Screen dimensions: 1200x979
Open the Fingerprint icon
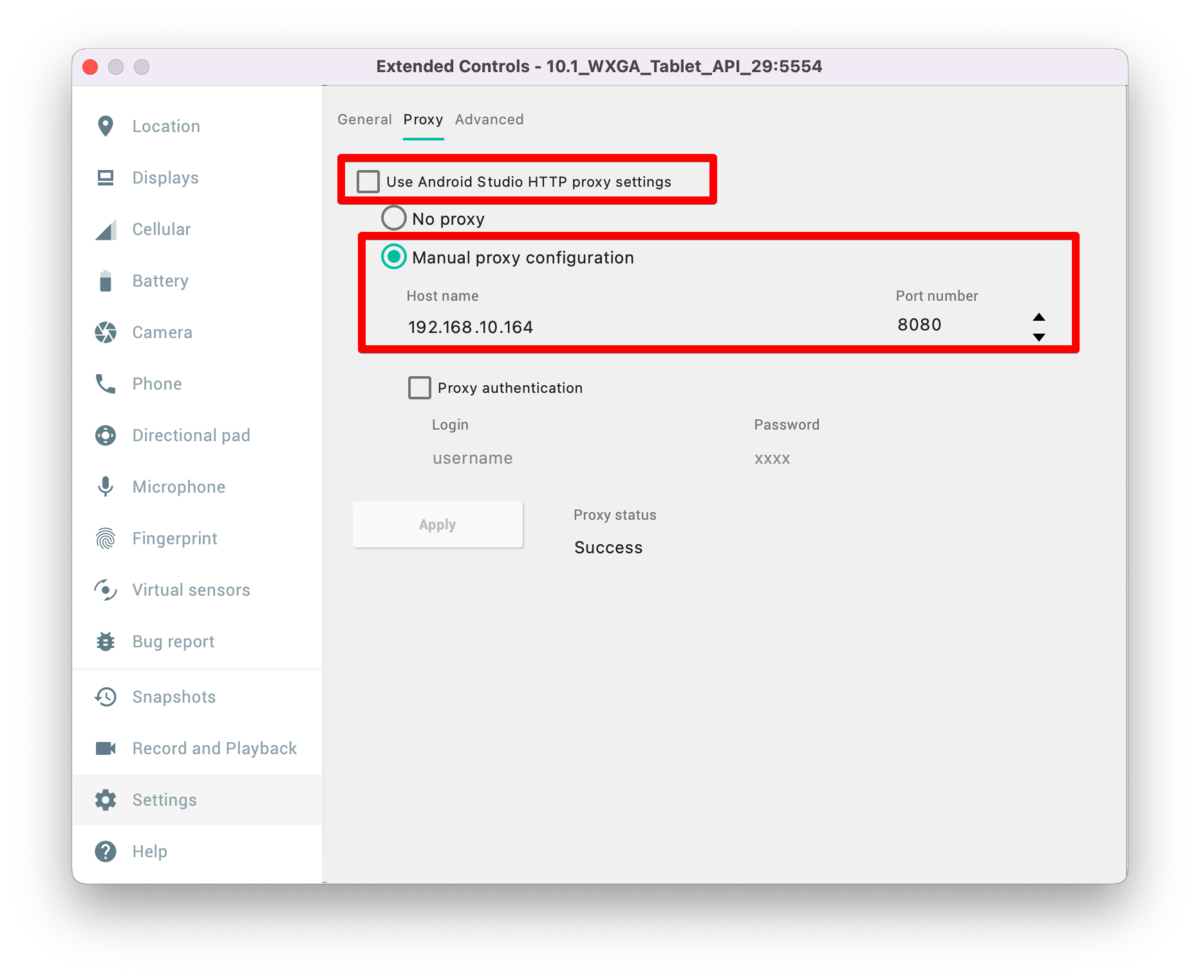point(105,539)
